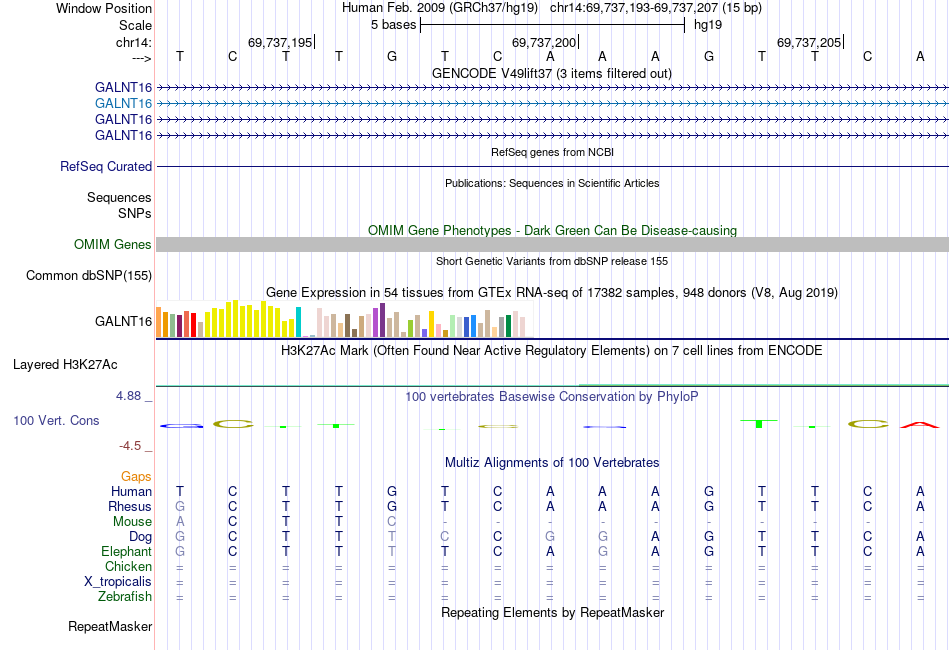Click the tall dark purple GTEx expression bar

pos(382,320)
